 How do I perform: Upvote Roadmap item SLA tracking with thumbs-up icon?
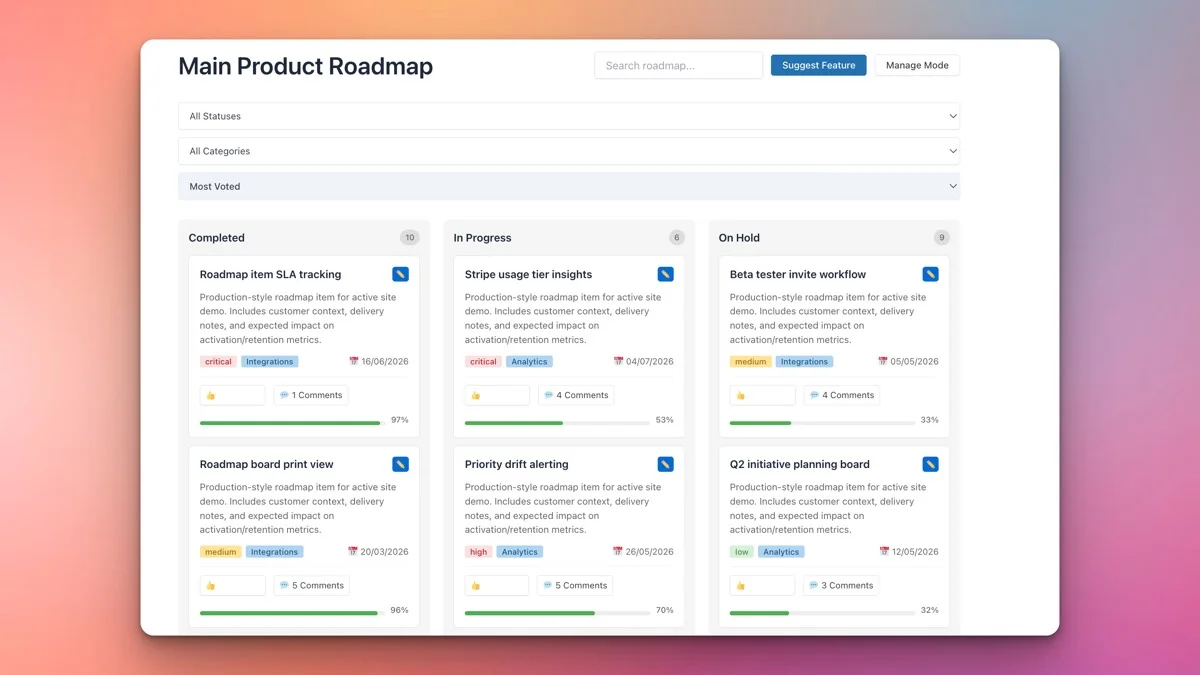(x=212, y=394)
